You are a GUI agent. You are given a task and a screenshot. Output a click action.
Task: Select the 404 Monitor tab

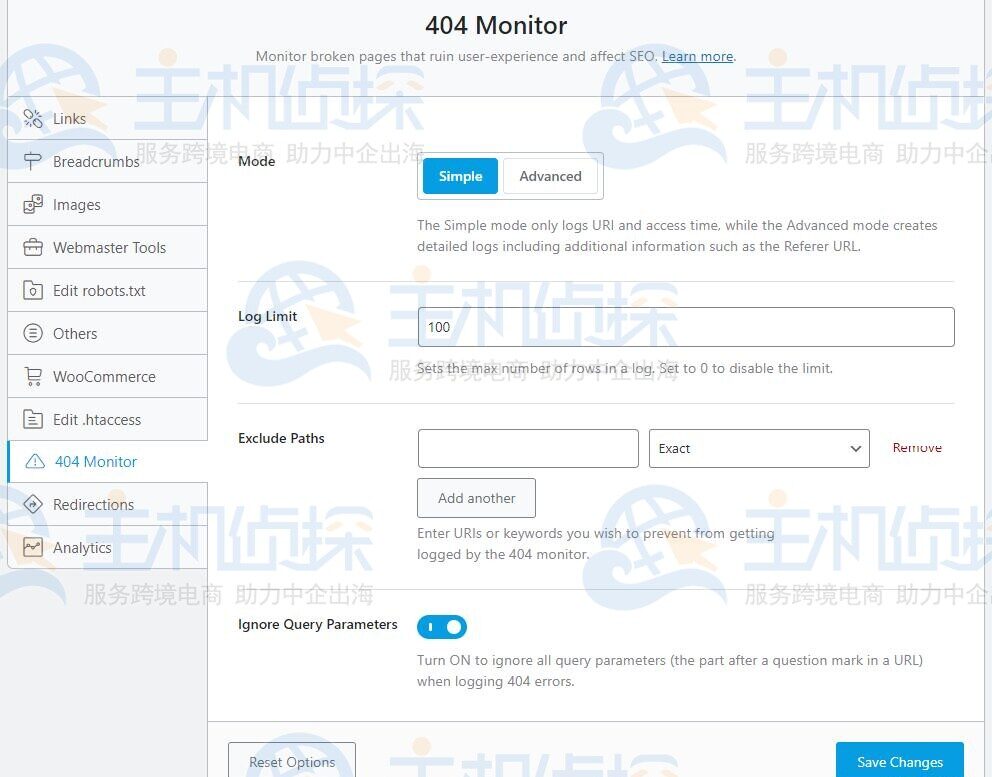click(95, 461)
